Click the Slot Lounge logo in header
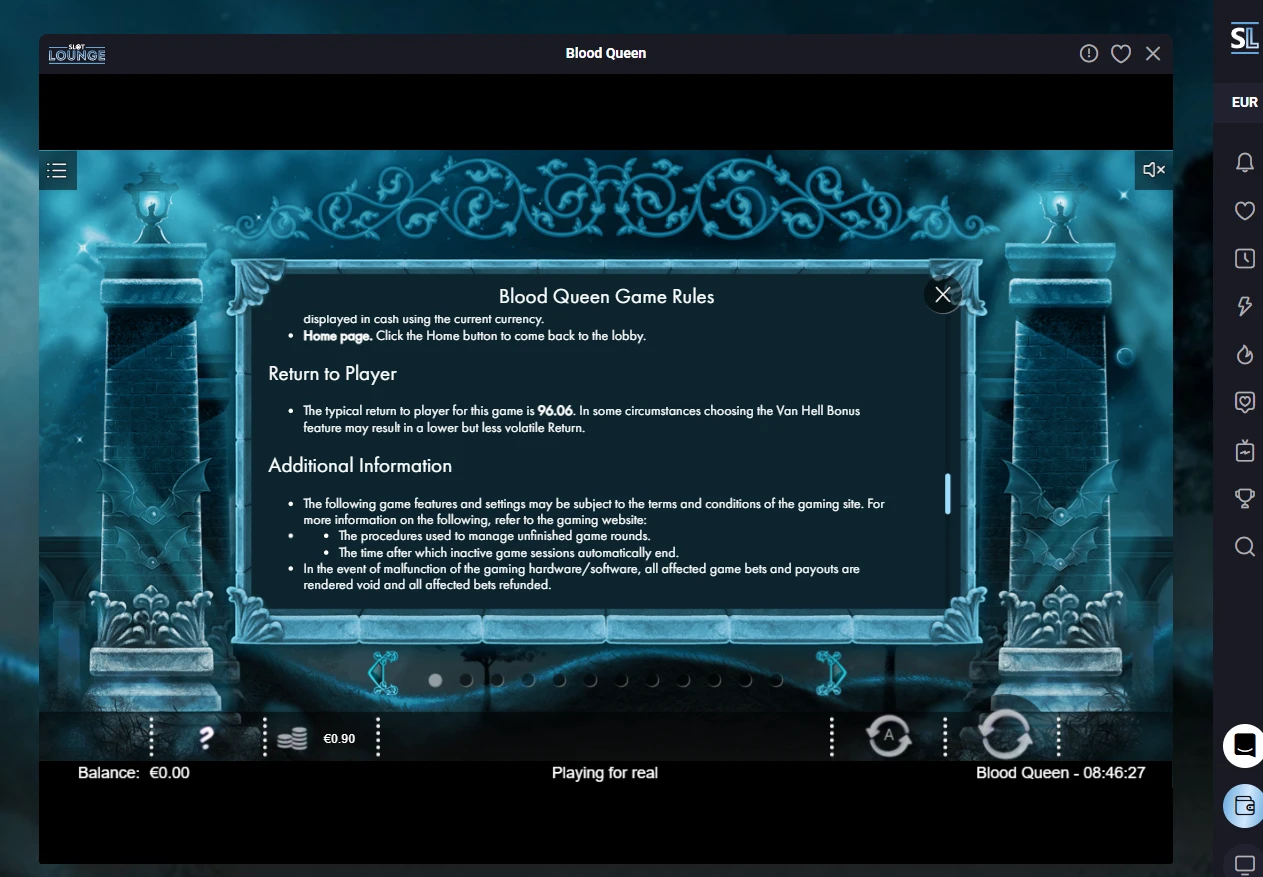1263x877 pixels. click(77, 54)
